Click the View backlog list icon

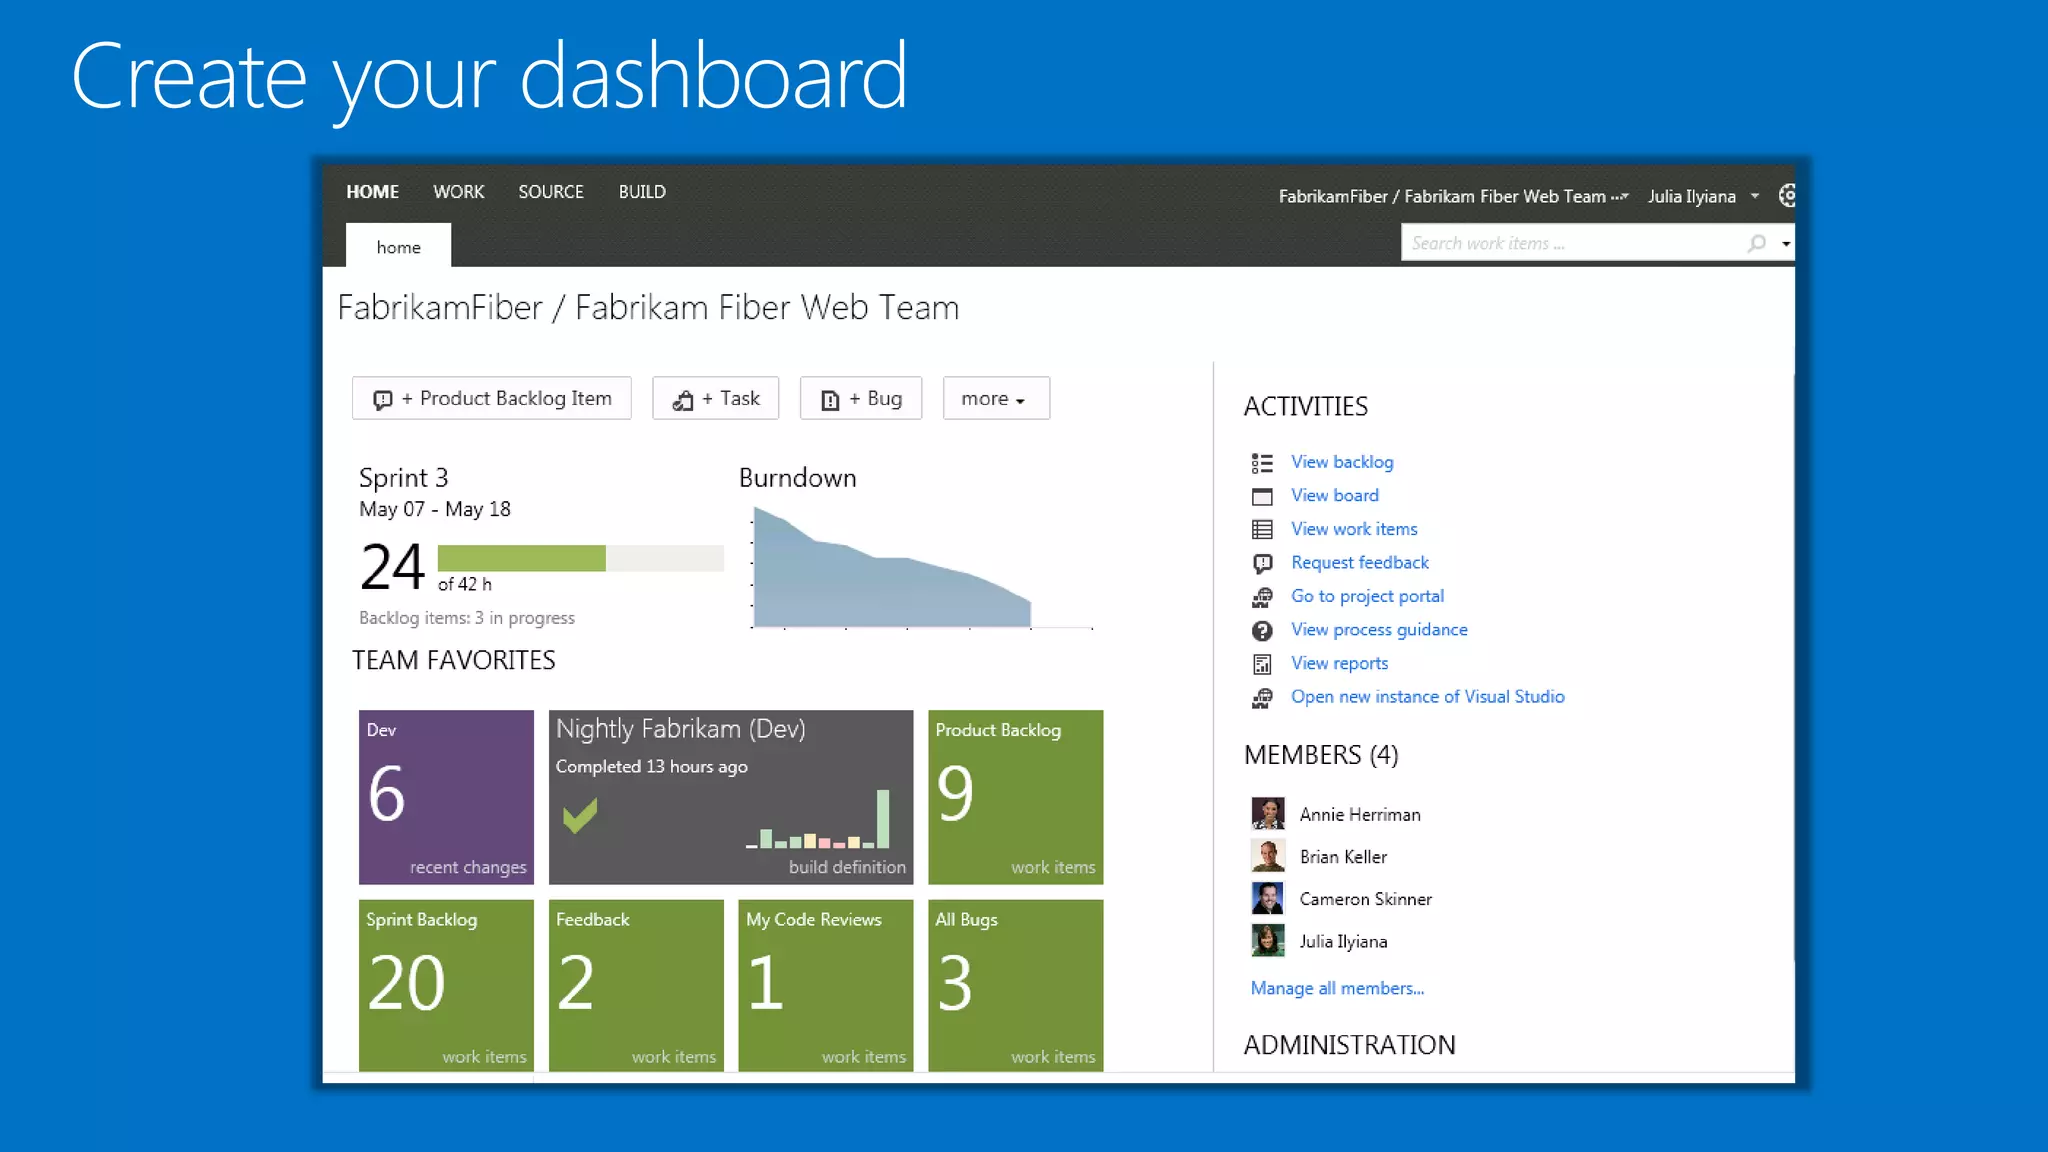point(1262,463)
